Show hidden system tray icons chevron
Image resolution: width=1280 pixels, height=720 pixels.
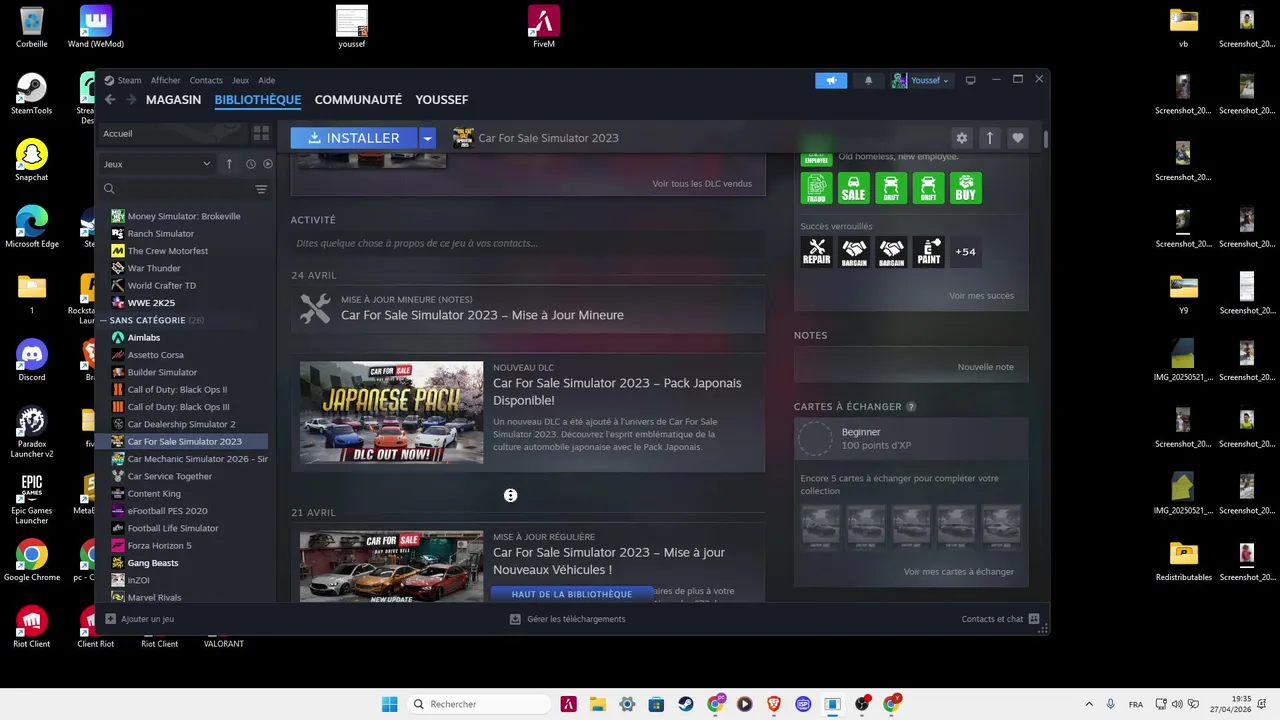(1089, 704)
